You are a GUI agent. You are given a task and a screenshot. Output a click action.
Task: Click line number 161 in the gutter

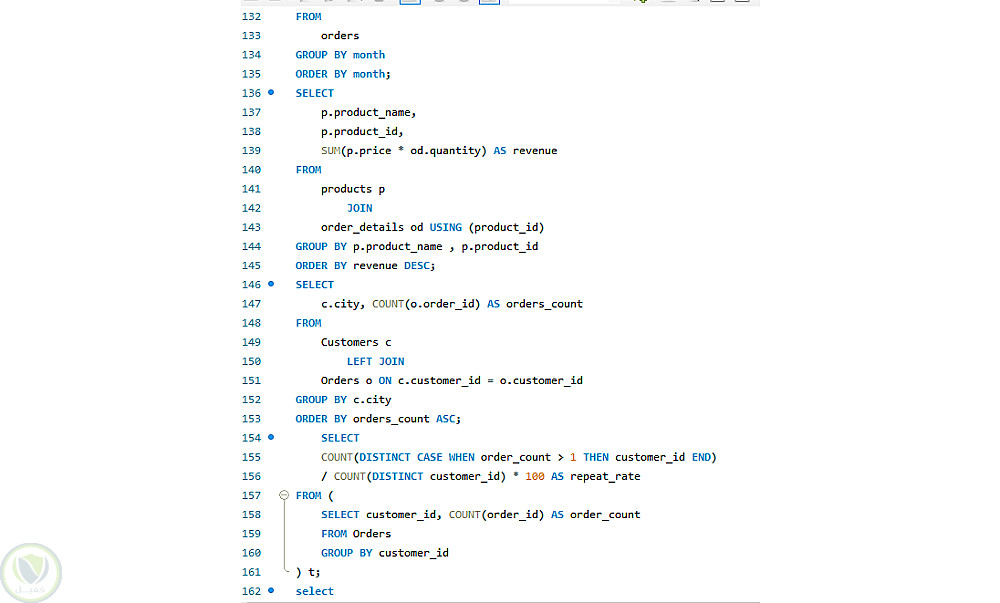pos(251,572)
